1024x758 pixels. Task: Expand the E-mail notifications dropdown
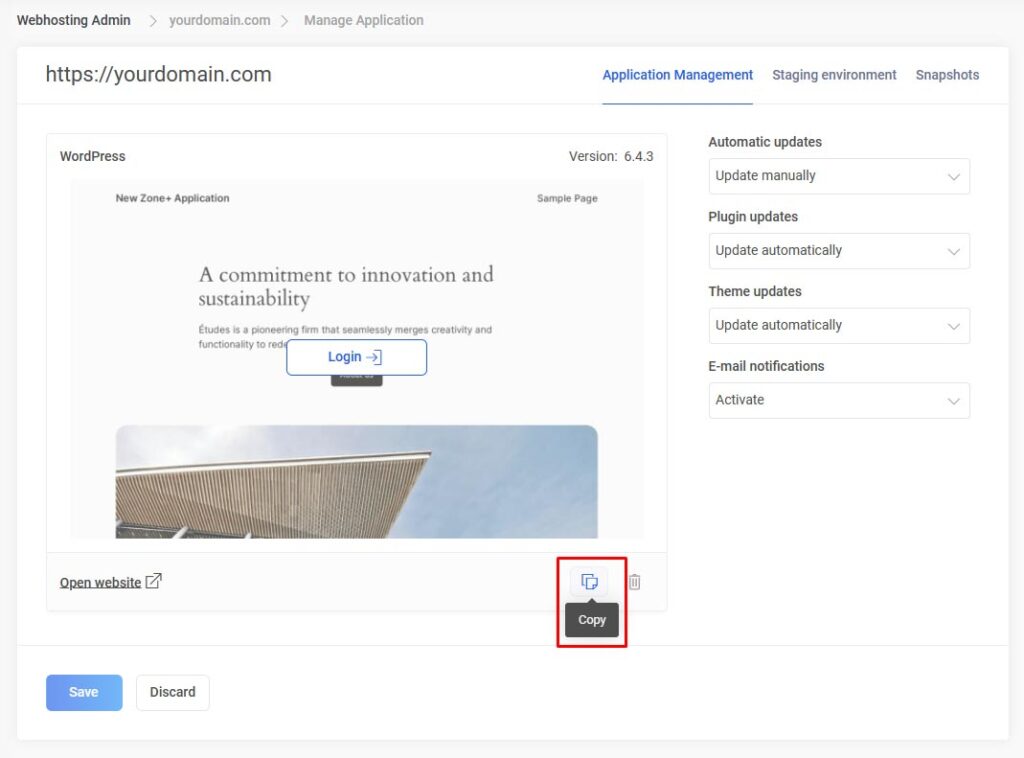click(838, 400)
